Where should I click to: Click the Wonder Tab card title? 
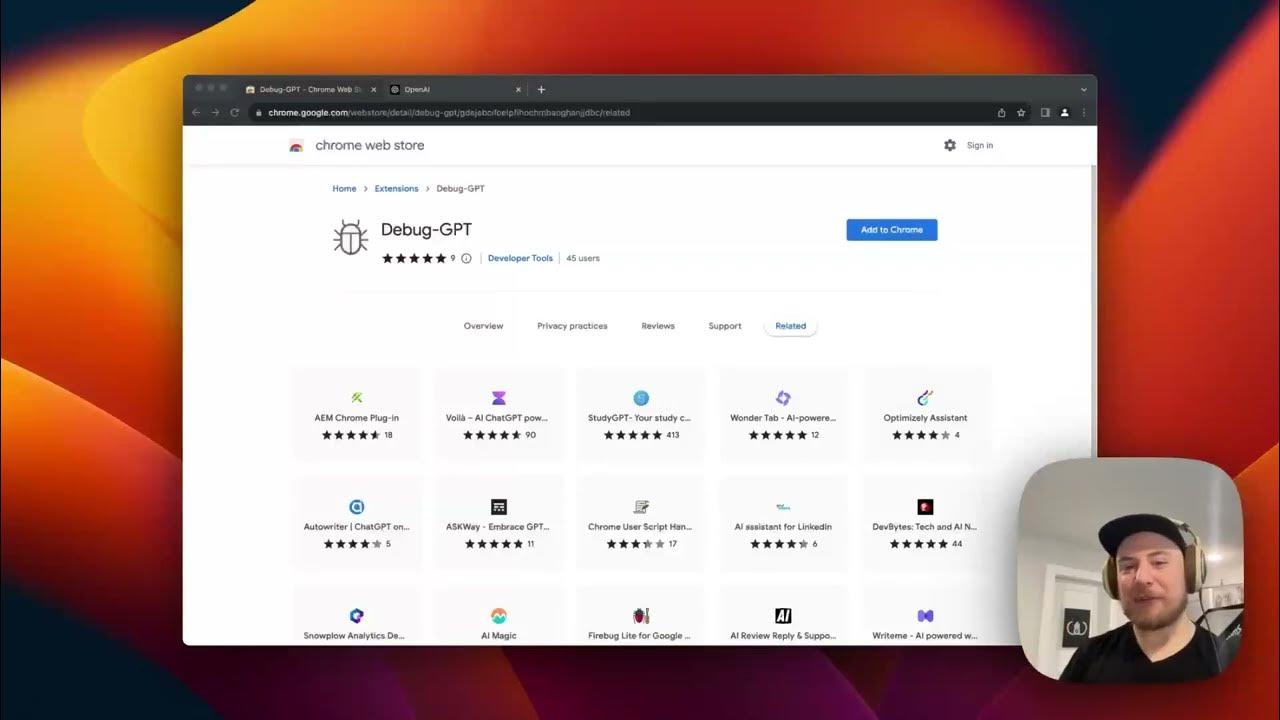[x=783, y=418]
